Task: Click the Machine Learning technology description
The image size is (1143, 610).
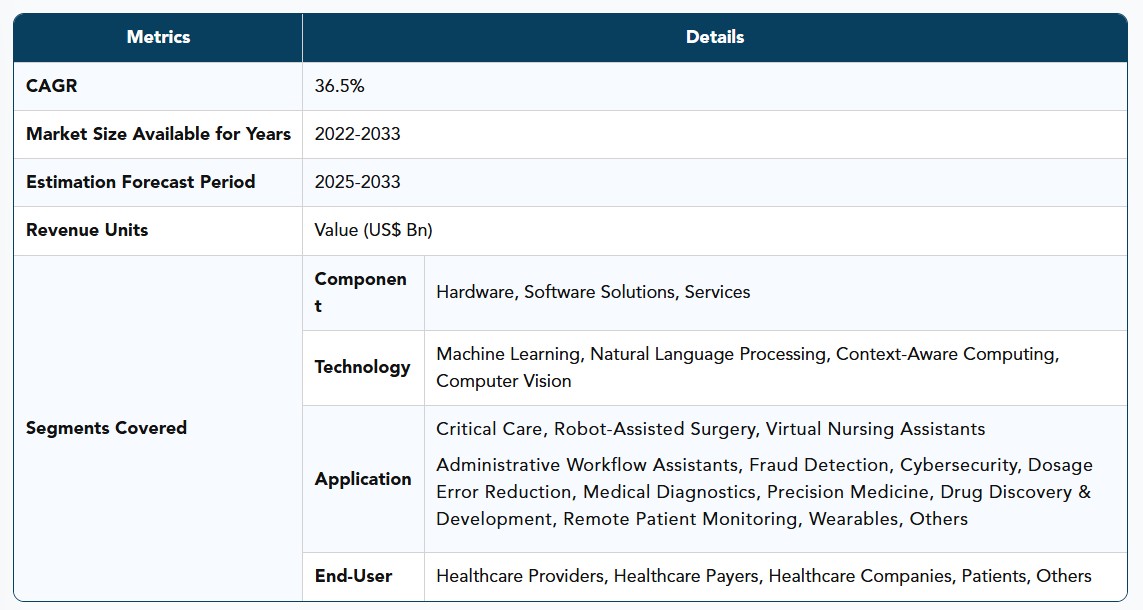Action: coord(747,367)
